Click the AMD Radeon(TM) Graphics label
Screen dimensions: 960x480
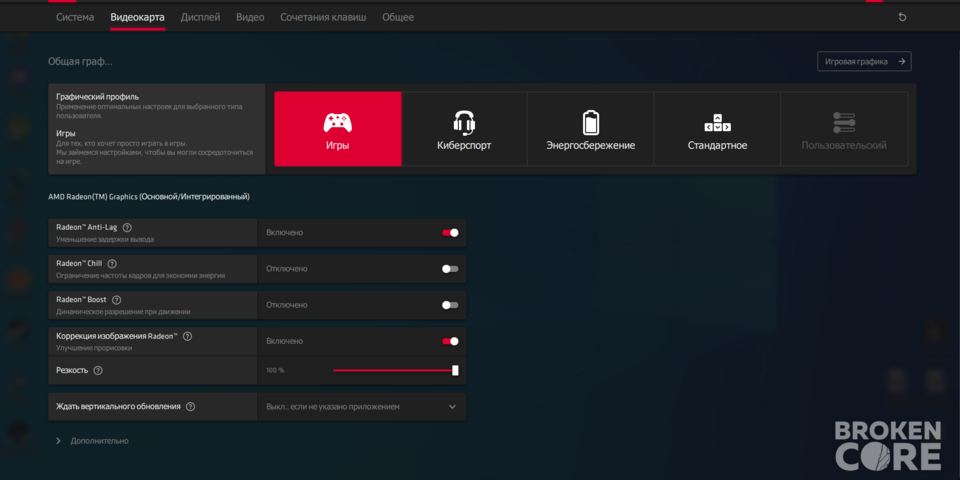(149, 197)
